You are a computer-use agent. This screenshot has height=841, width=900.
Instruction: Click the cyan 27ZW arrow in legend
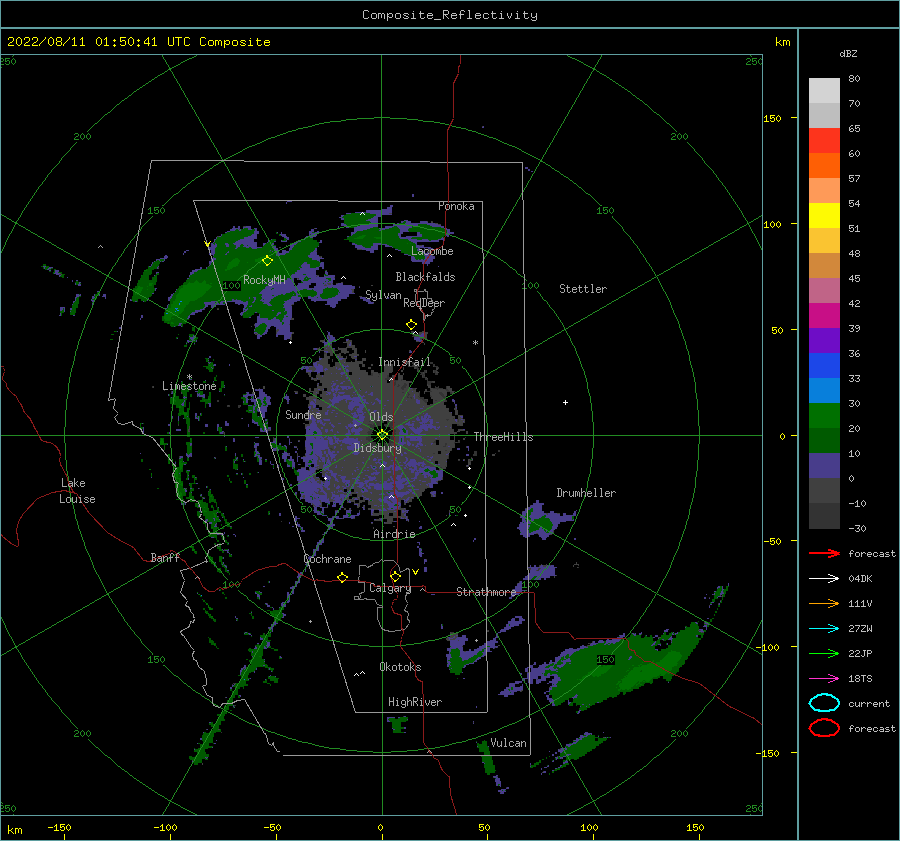(x=824, y=629)
